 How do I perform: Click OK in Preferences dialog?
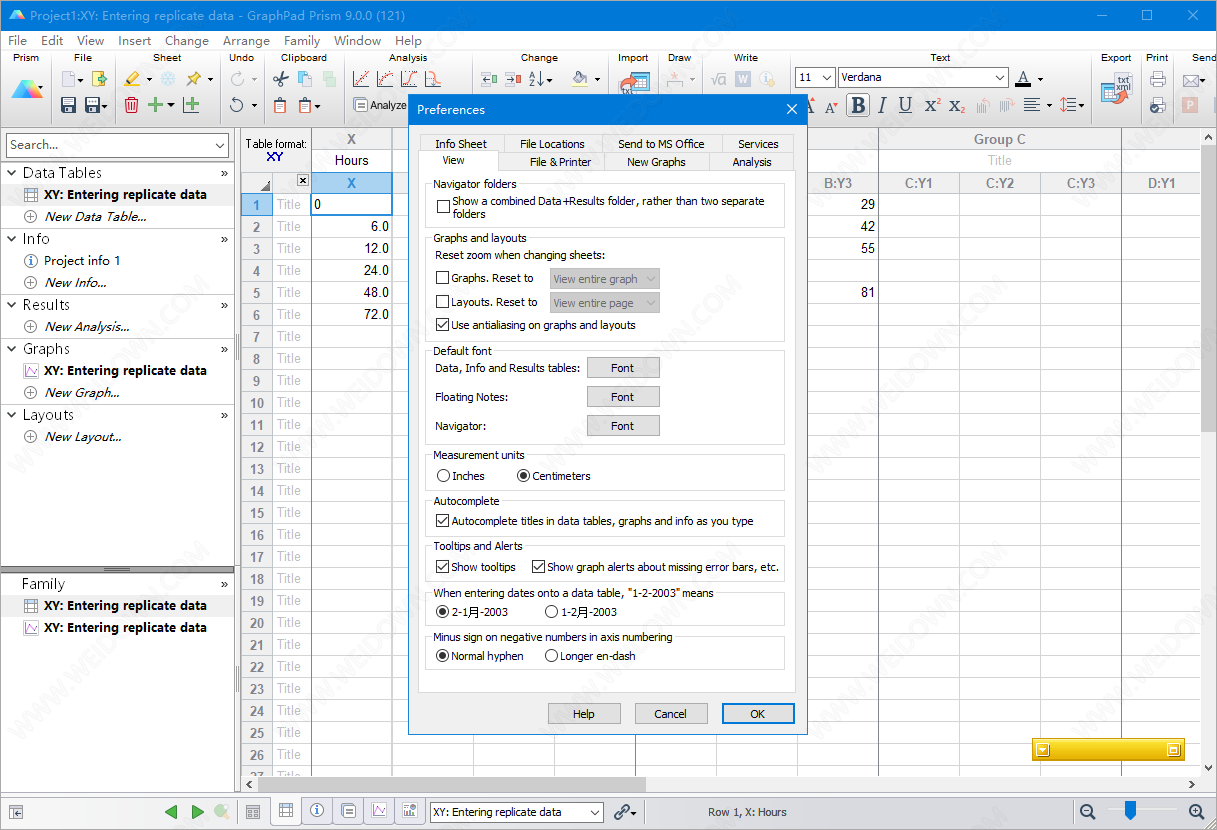tap(758, 714)
